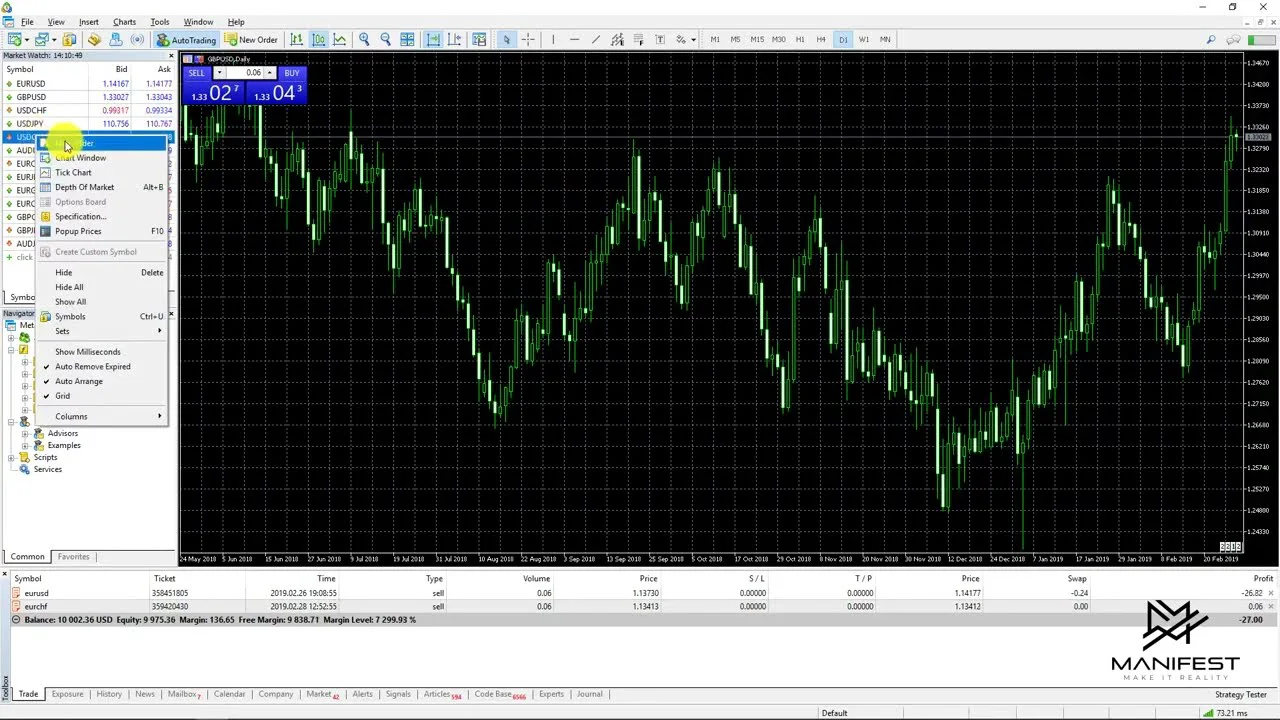Toggle the Grid option off
1280x720 pixels.
(62, 396)
